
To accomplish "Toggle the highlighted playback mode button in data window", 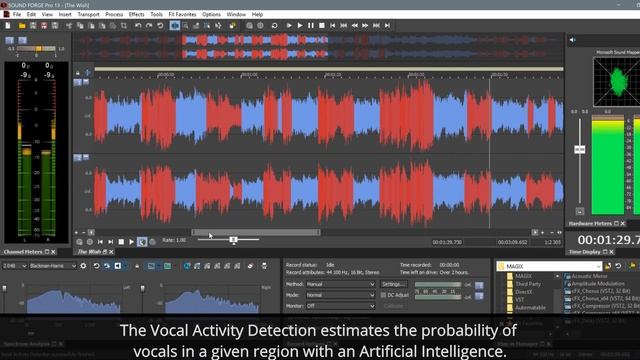I will tap(142, 242).
